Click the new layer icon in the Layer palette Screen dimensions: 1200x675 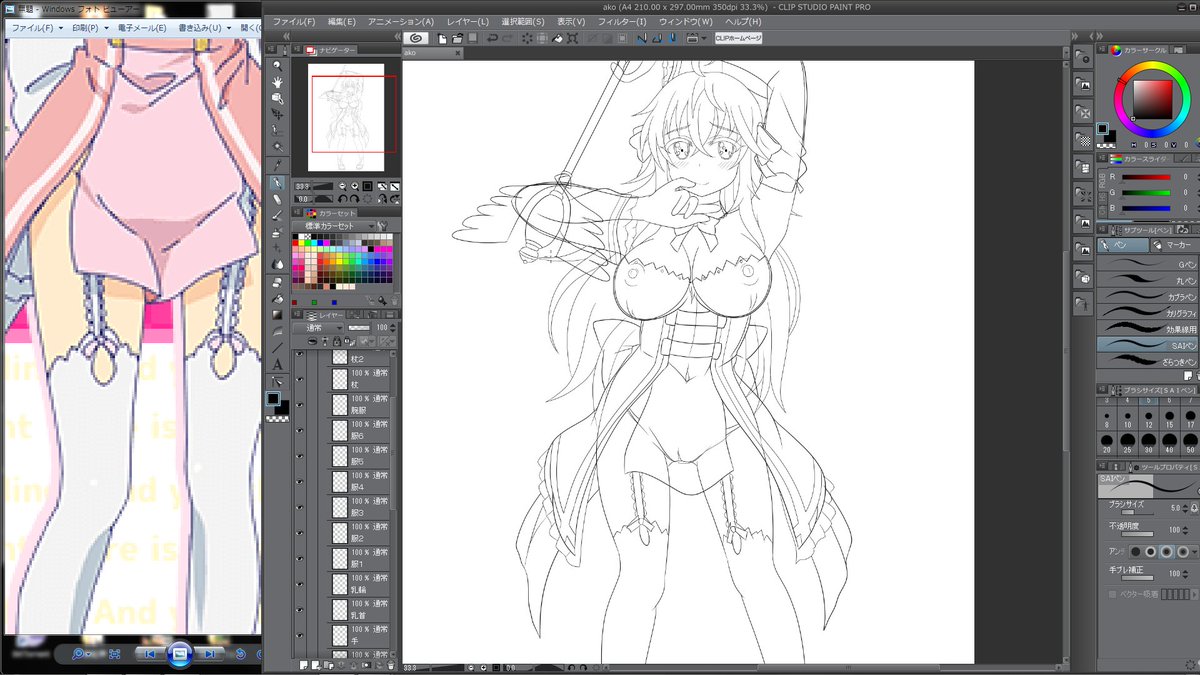(304, 664)
